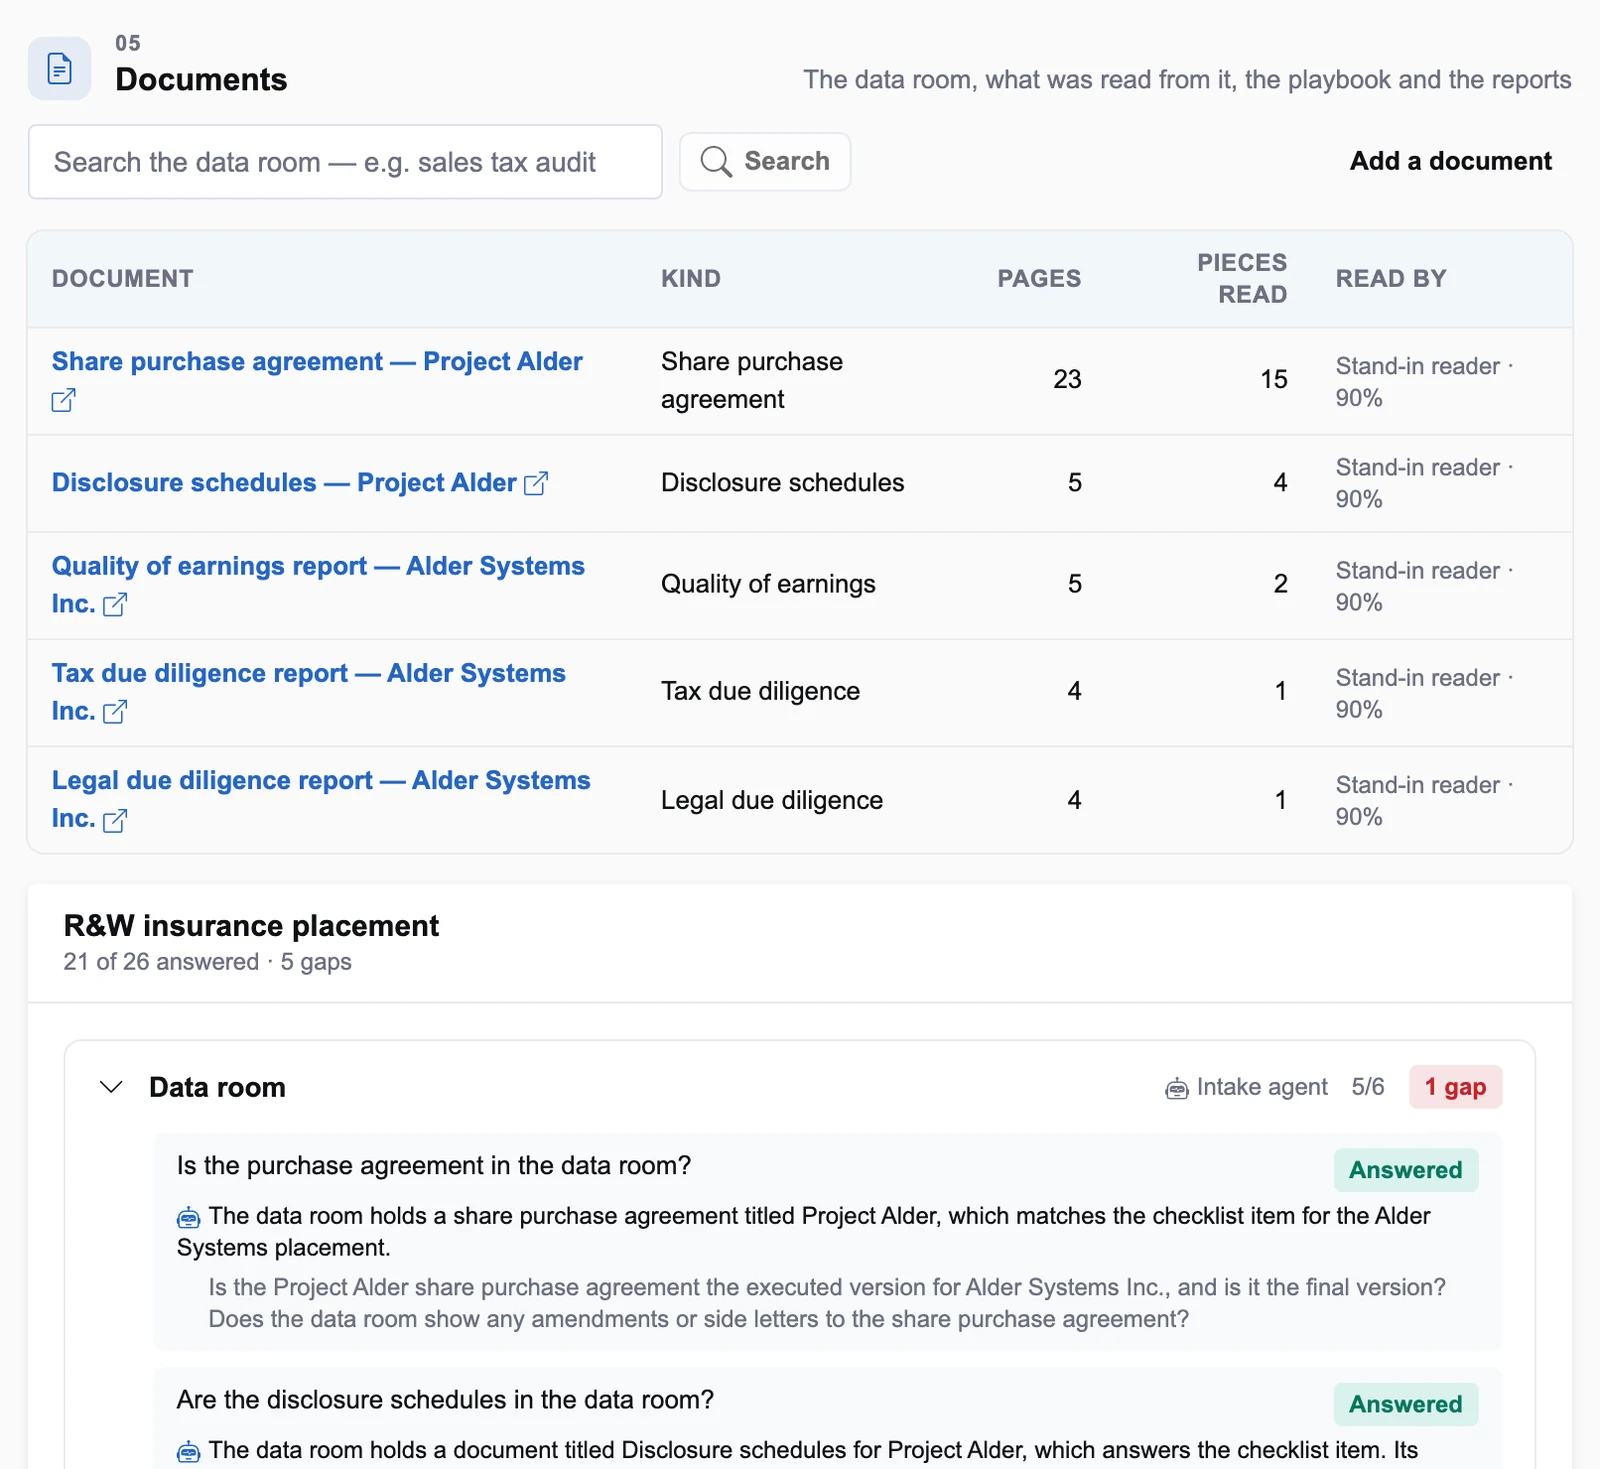
Task: Click follow-up question about executed version
Action: tap(827, 1287)
